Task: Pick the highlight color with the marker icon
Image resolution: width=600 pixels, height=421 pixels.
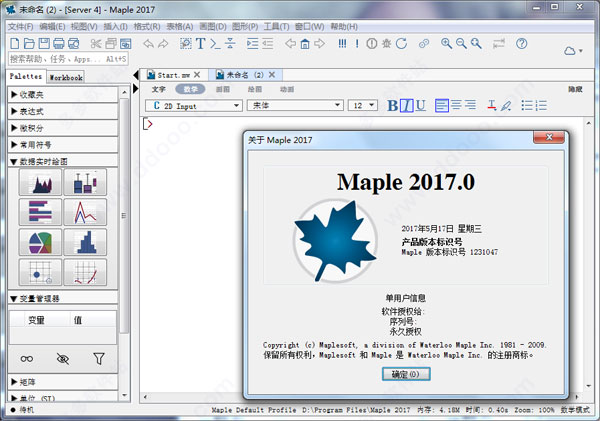Action: pos(506,105)
